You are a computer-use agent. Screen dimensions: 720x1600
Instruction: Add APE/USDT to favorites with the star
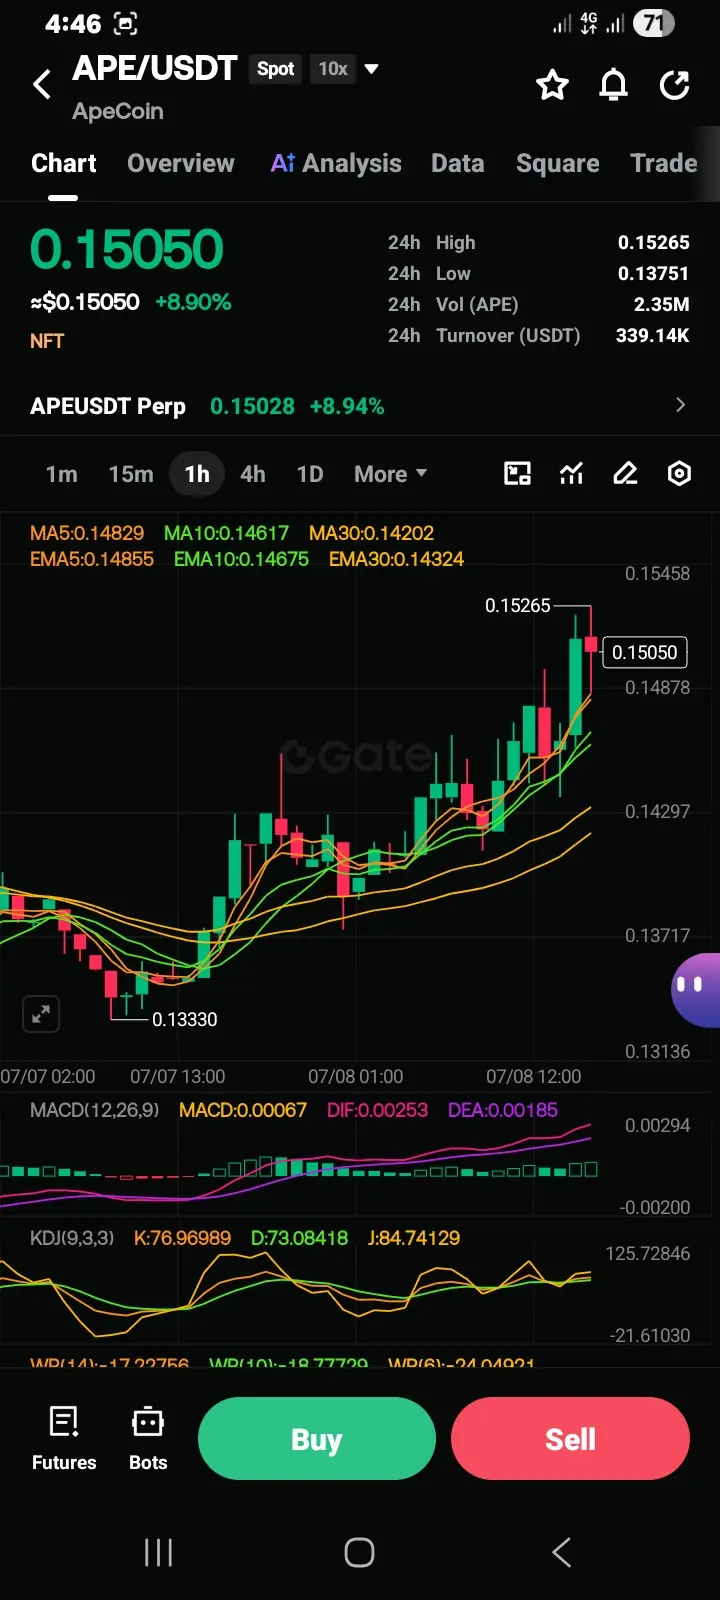552,85
